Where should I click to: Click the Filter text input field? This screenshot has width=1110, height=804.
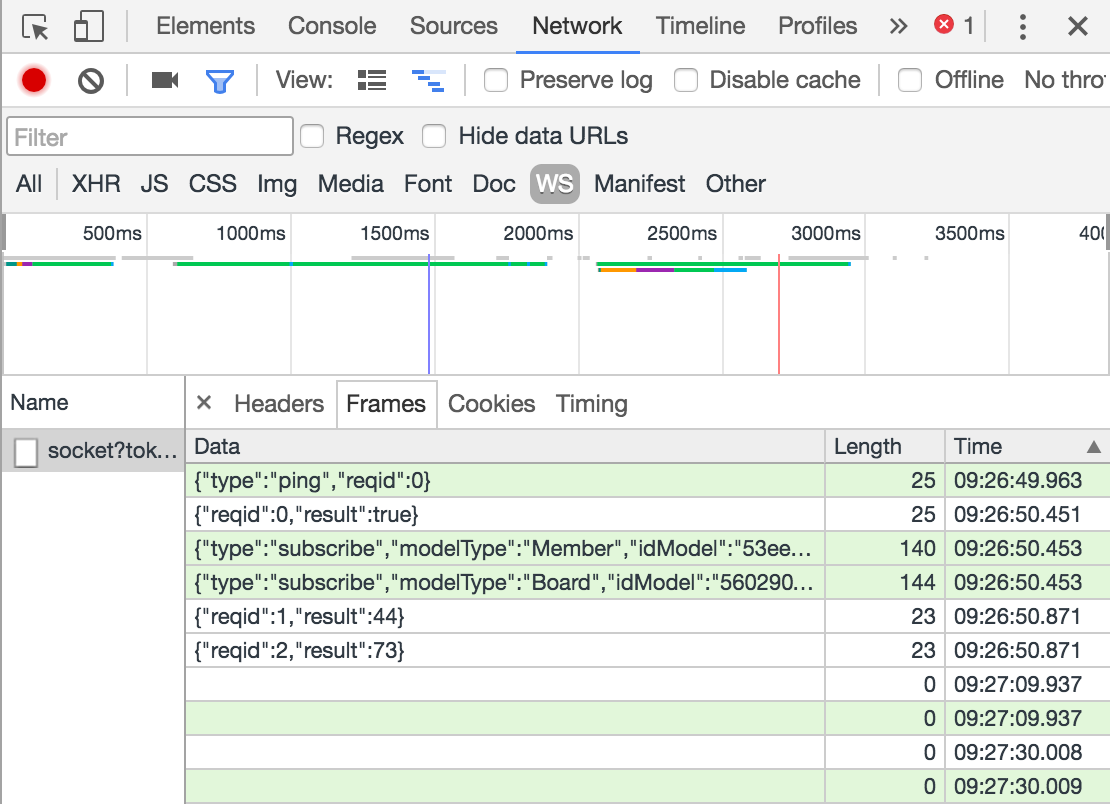[x=150, y=136]
